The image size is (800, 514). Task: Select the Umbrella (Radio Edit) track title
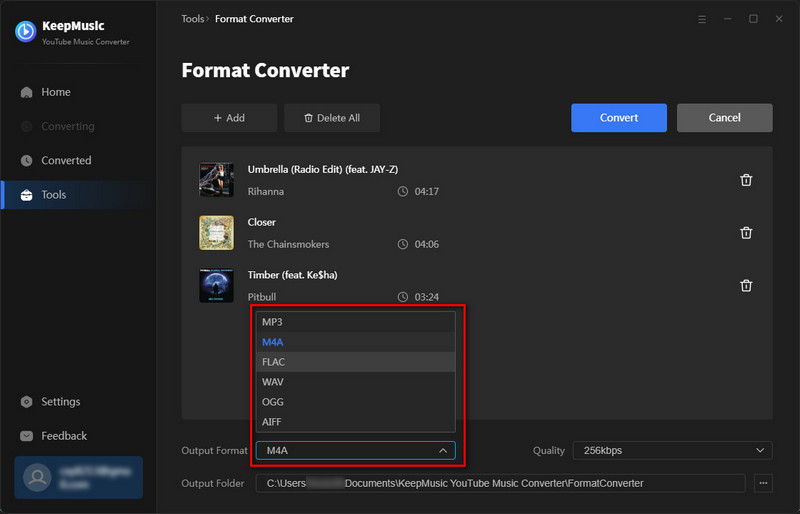322,169
